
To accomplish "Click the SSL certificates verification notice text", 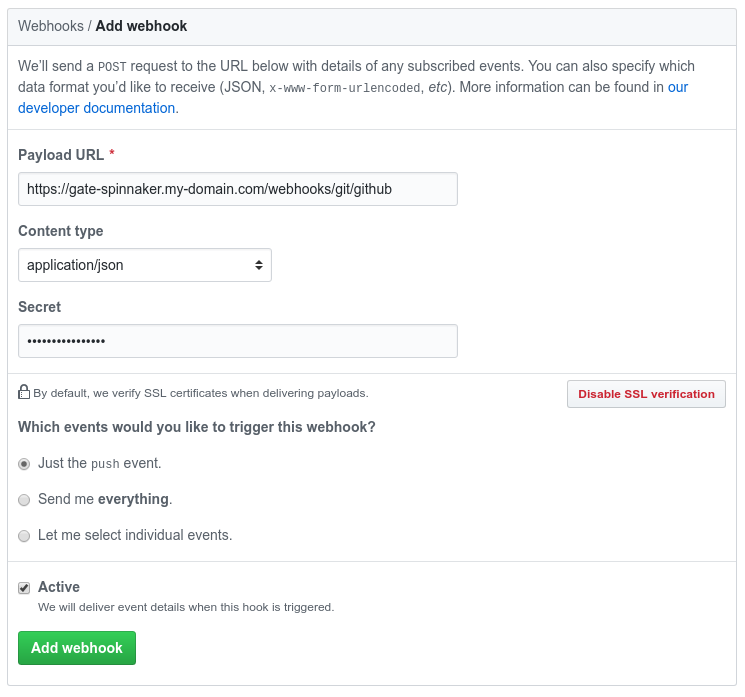I will tap(200, 393).
